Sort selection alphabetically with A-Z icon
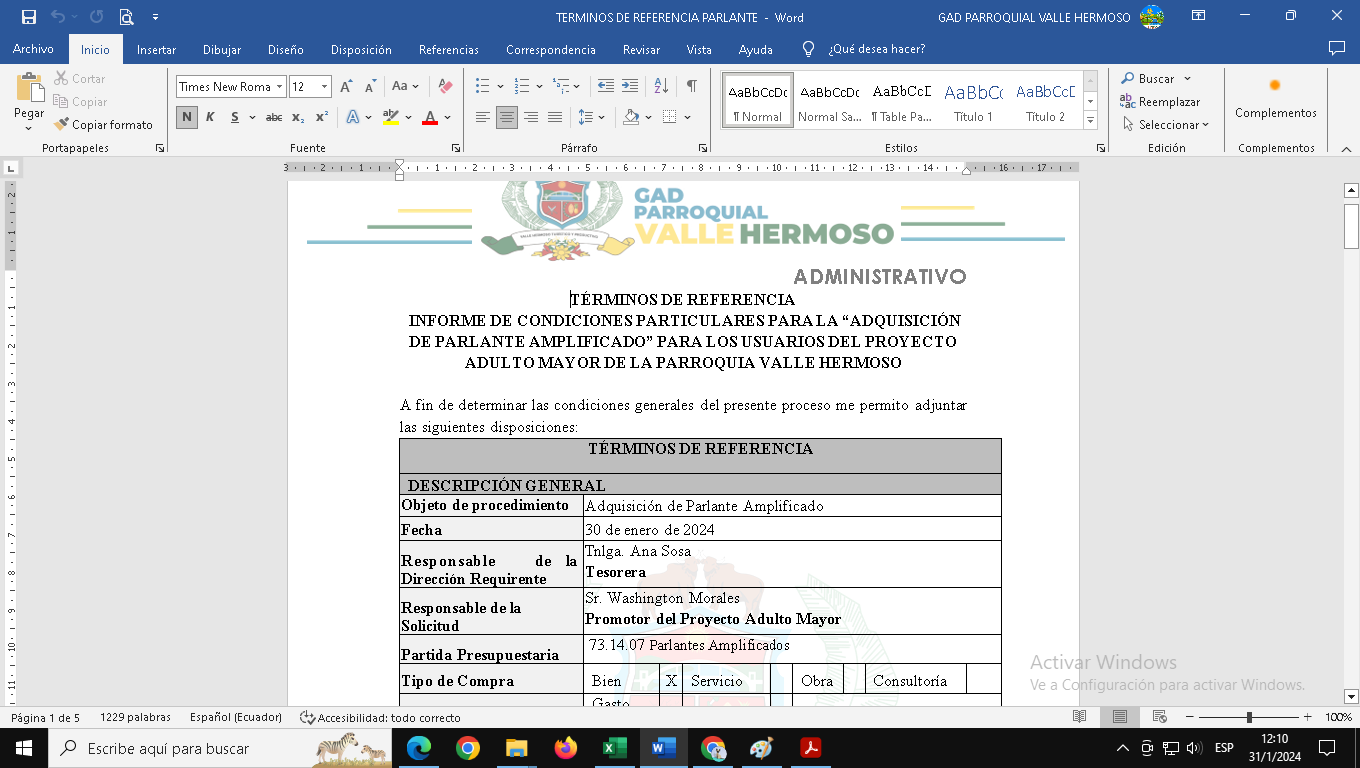The height and width of the screenshot is (768, 1360). [661, 87]
